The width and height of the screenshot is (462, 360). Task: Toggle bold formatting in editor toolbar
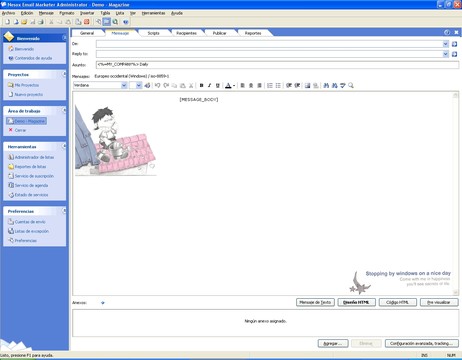(x=201, y=85)
